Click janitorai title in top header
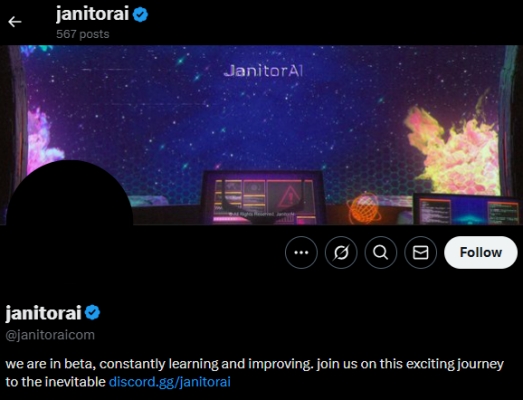The height and width of the screenshot is (400, 523). [x=92, y=14]
